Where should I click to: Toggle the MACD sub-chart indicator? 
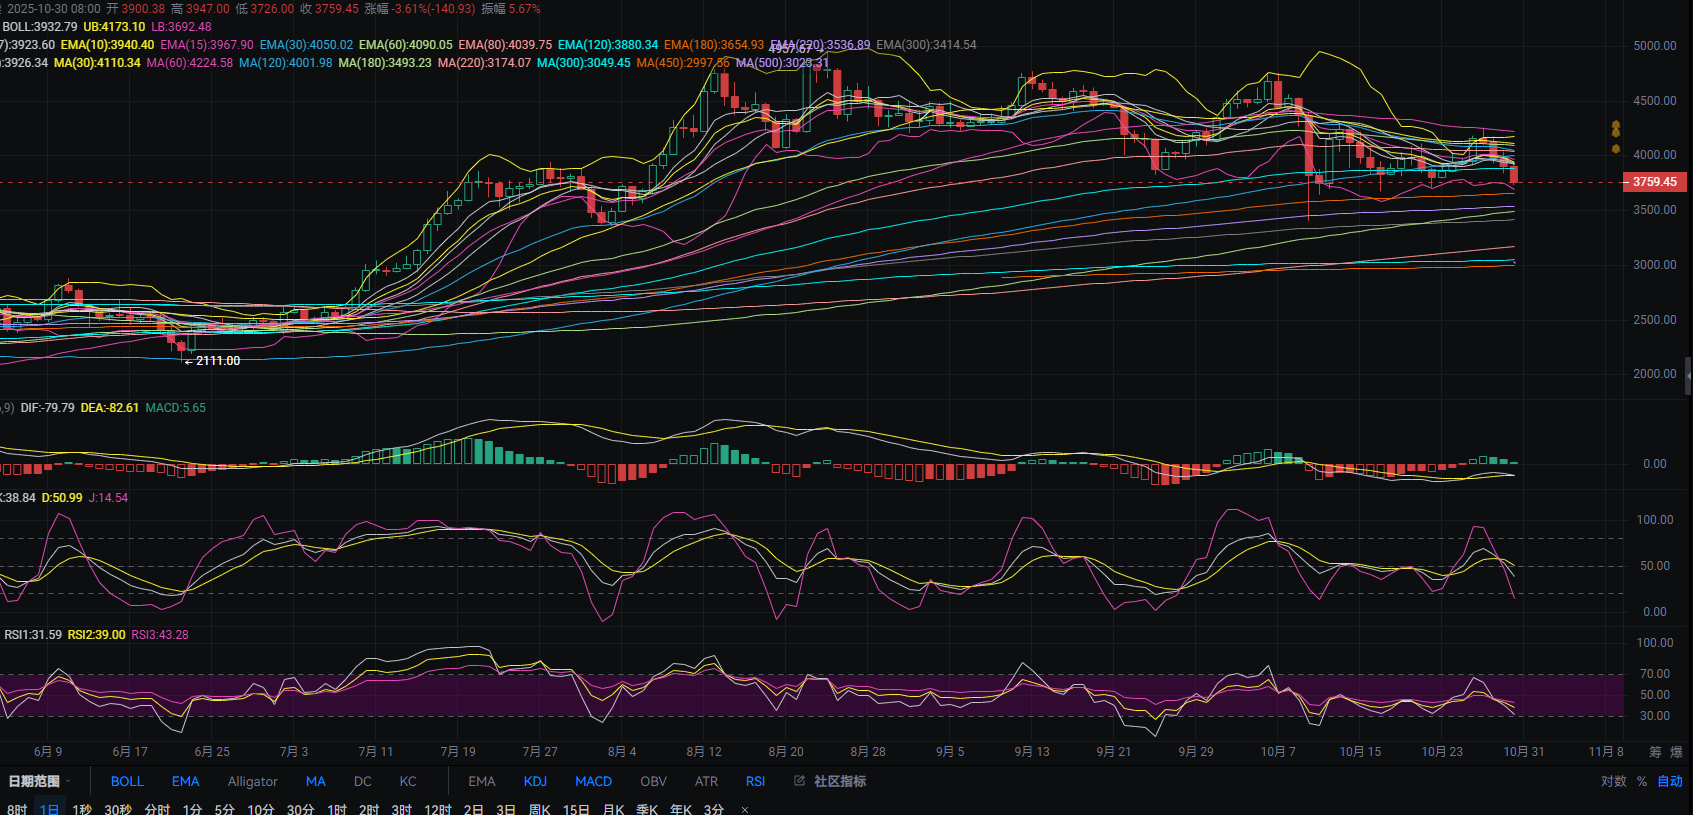pos(593,781)
